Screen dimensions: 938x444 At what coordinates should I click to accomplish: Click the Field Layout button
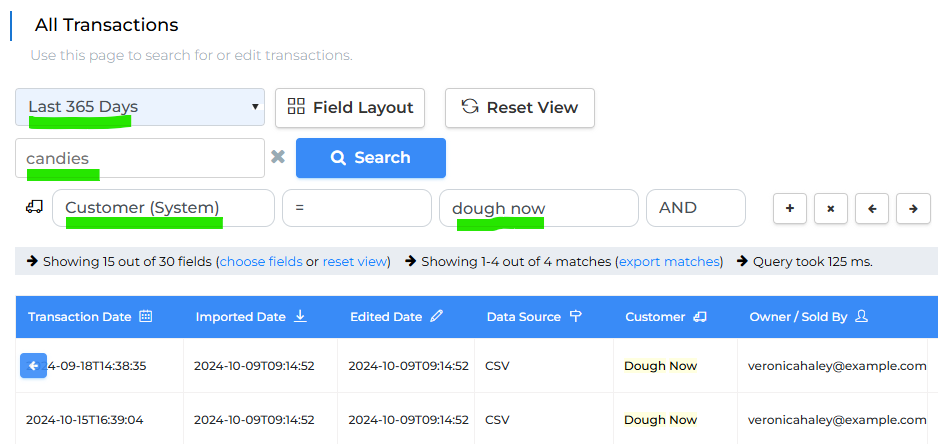[350, 108]
